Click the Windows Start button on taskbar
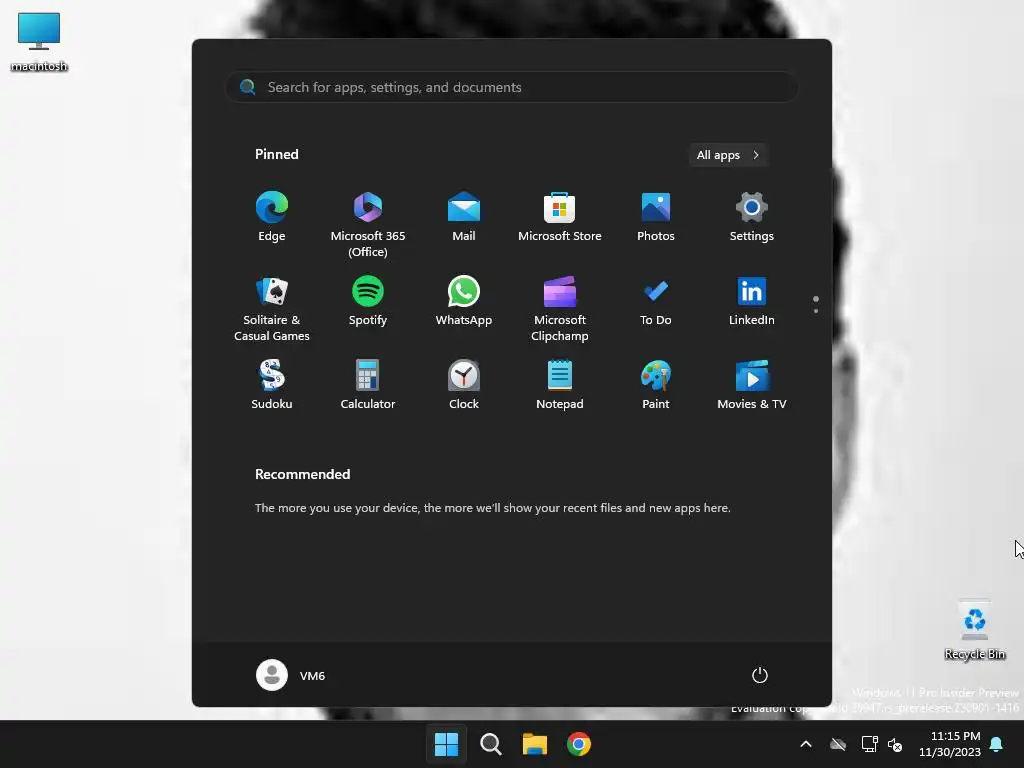The height and width of the screenshot is (768, 1024). click(x=447, y=744)
